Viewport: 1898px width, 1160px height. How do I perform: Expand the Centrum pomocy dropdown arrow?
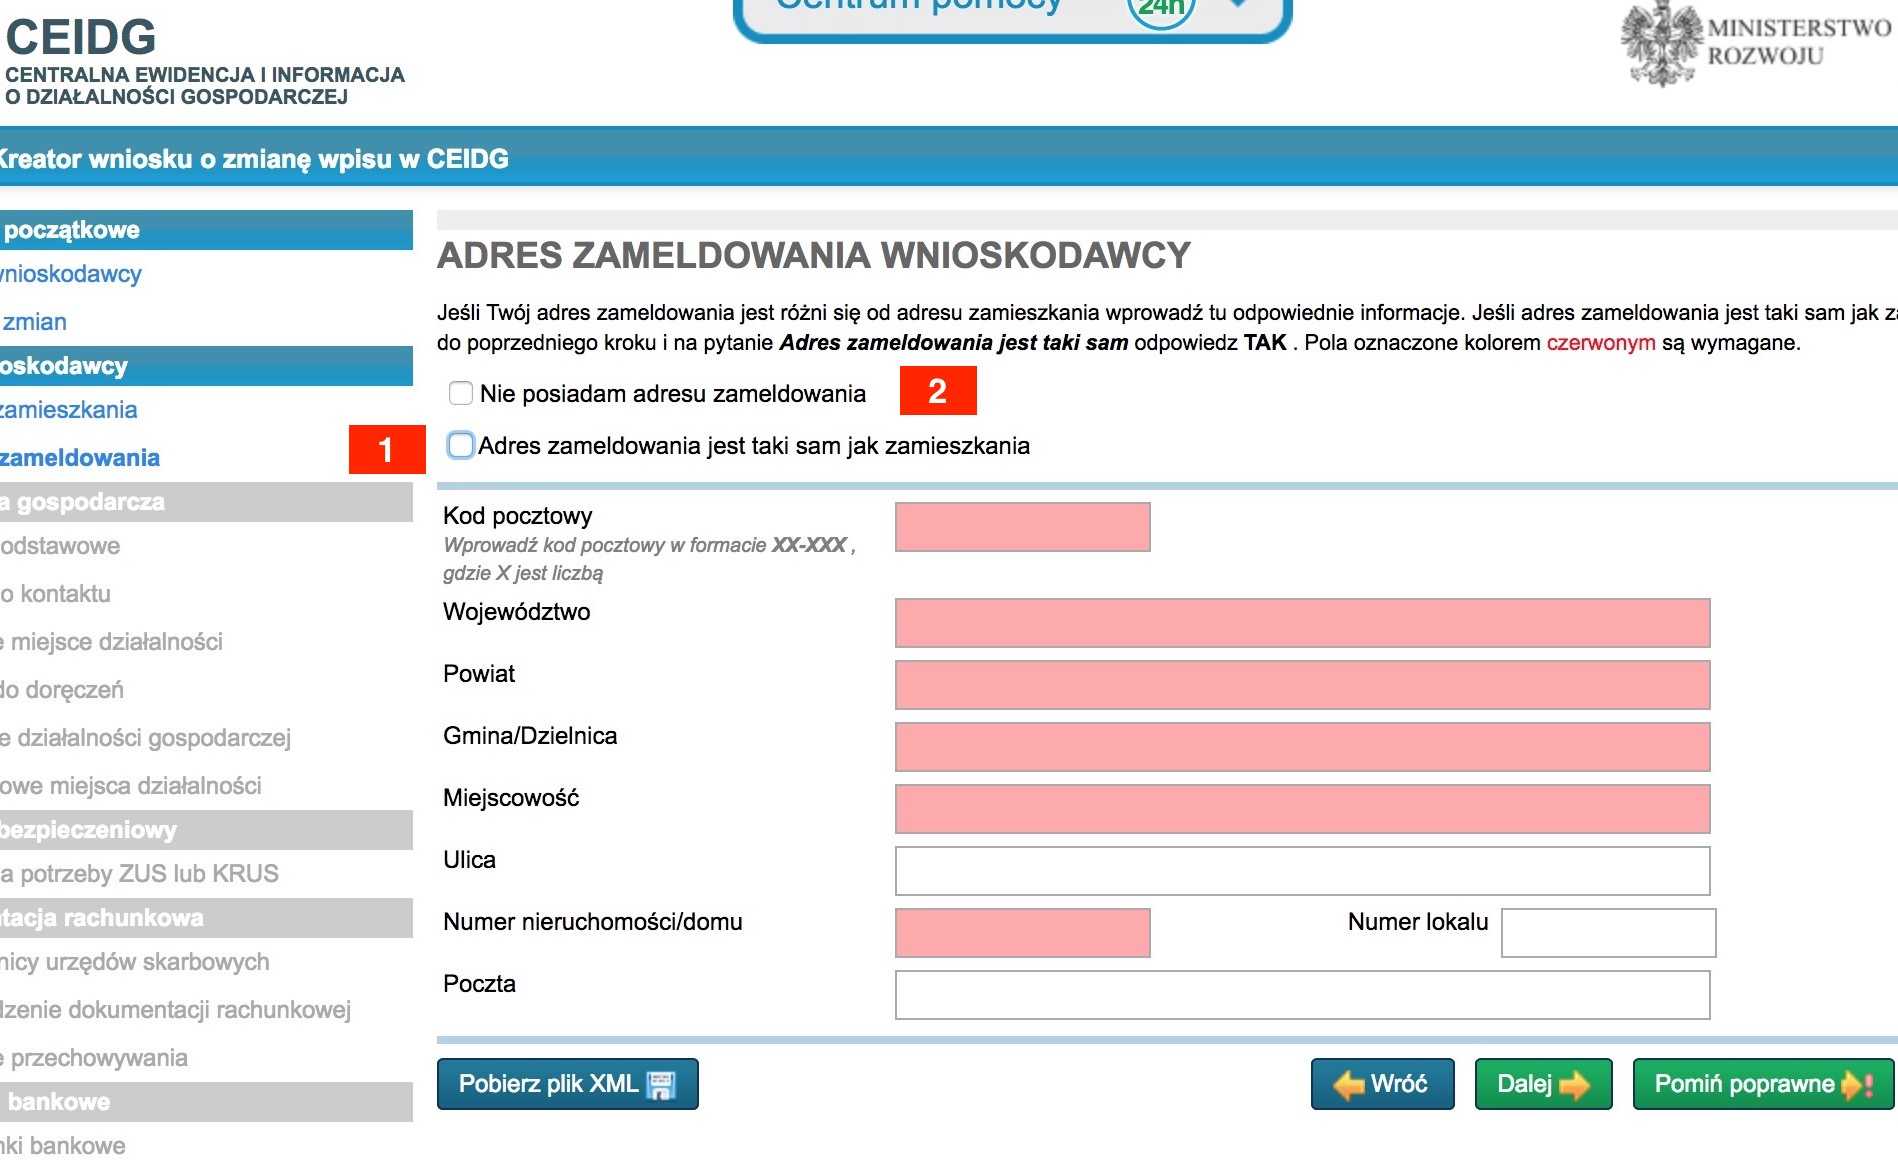(1238, 5)
